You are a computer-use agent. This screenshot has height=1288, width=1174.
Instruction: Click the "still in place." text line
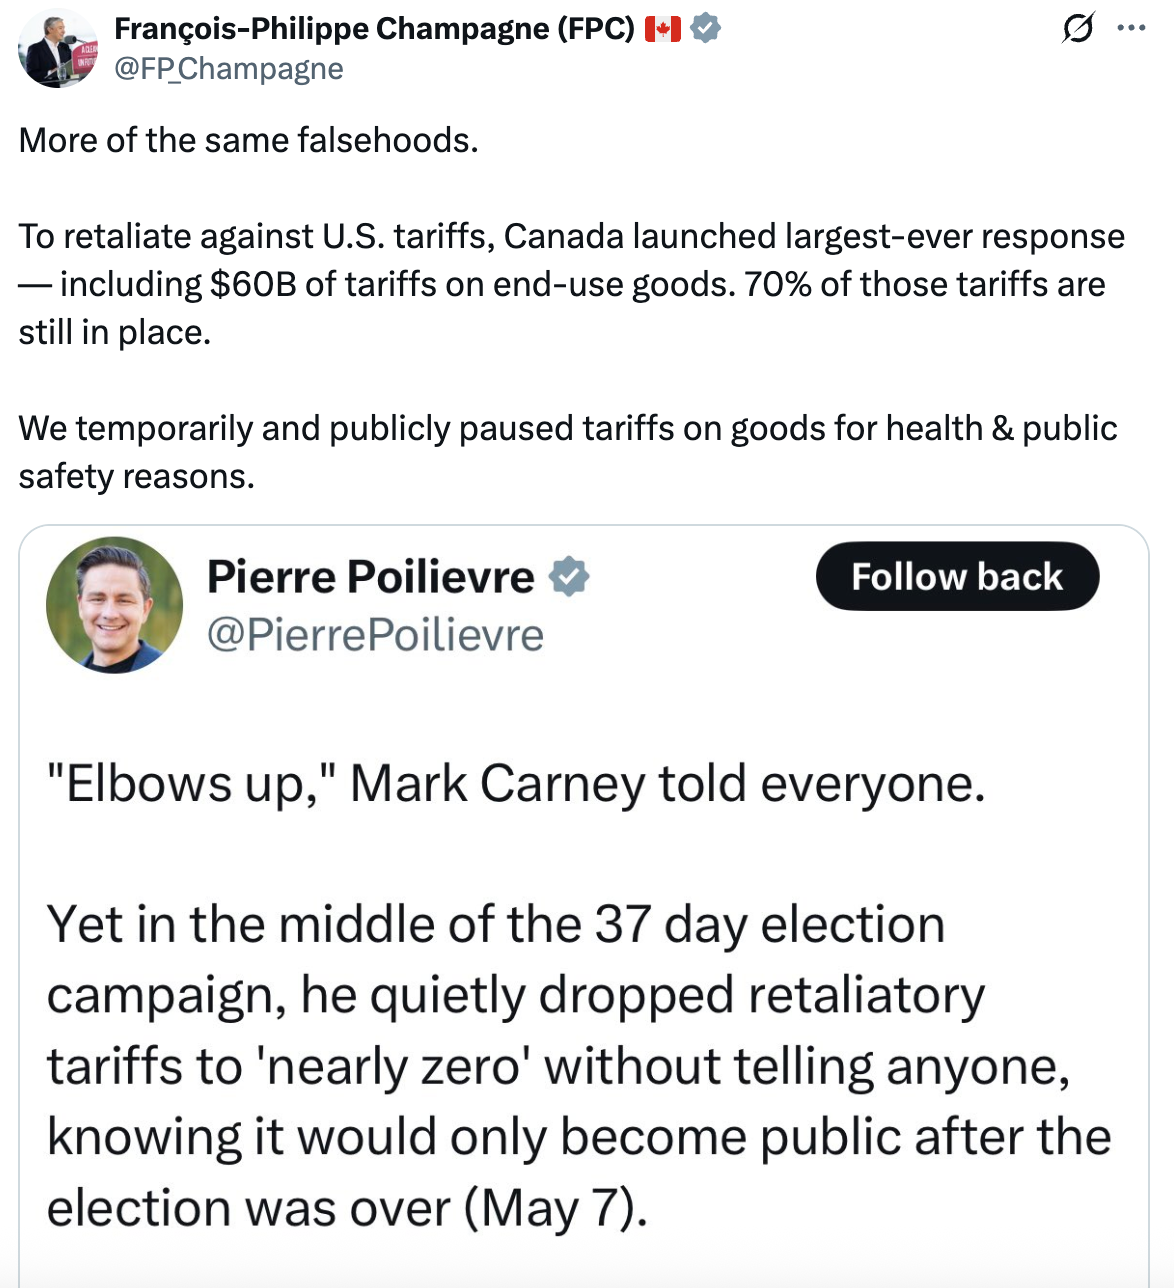pos(115,332)
